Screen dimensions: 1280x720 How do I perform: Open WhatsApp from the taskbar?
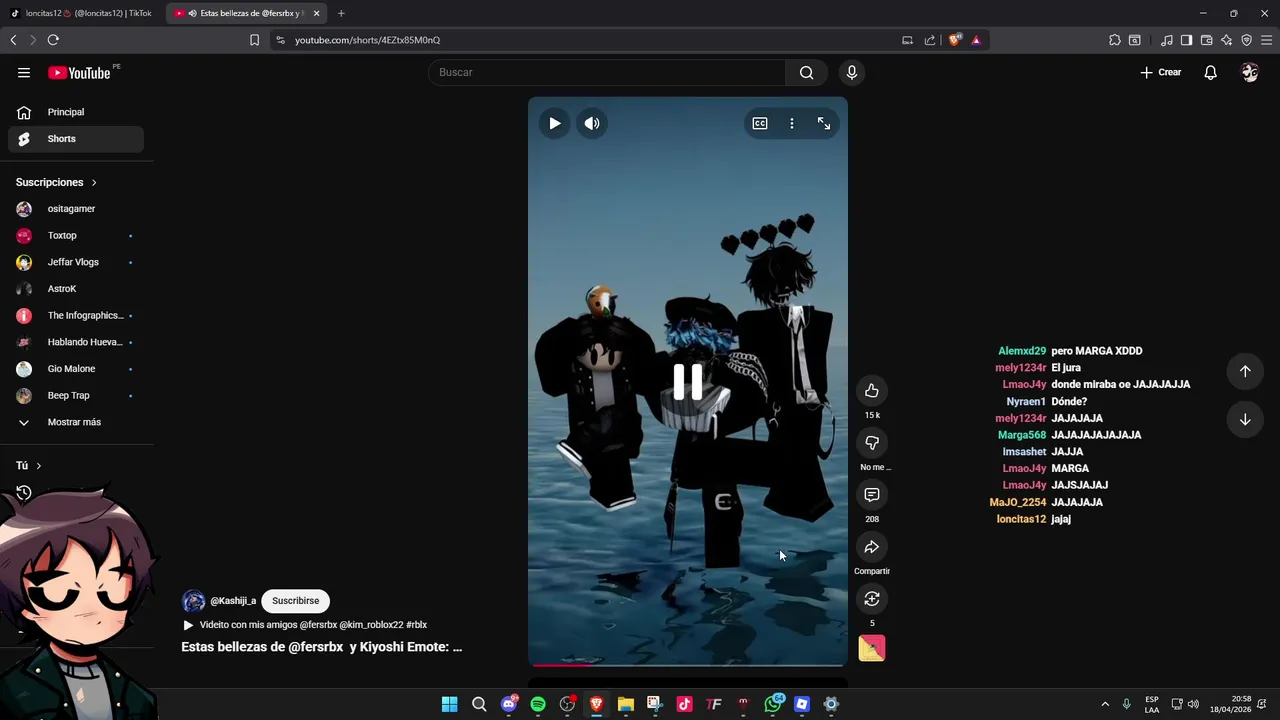click(x=772, y=704)
